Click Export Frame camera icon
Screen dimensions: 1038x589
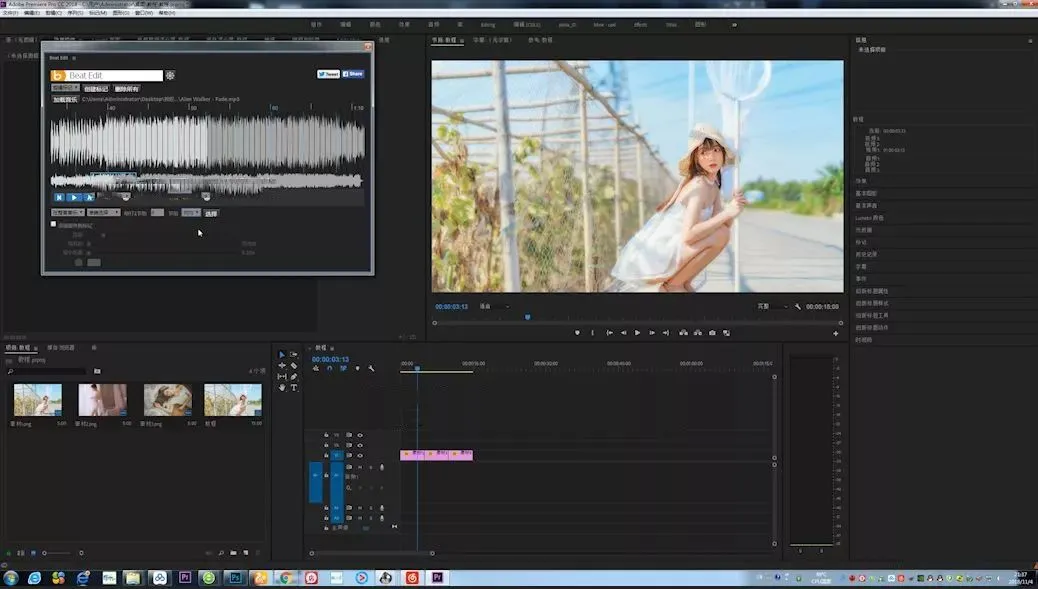[712, 332]
